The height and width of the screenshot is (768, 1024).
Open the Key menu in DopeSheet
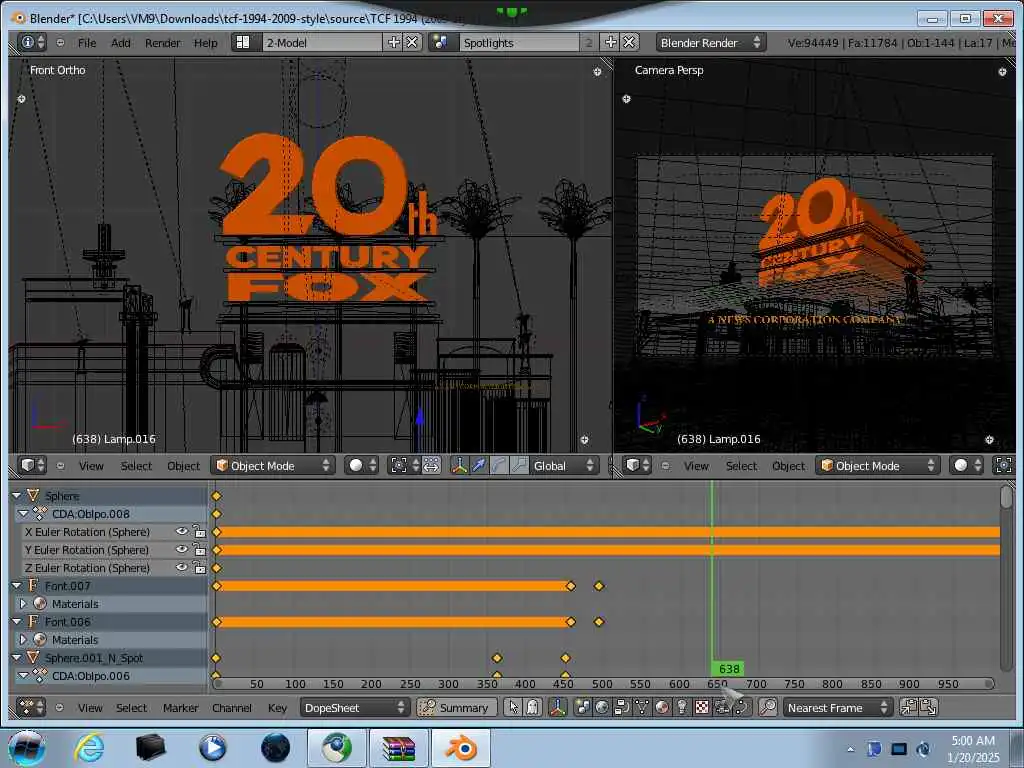pos(278,707)
